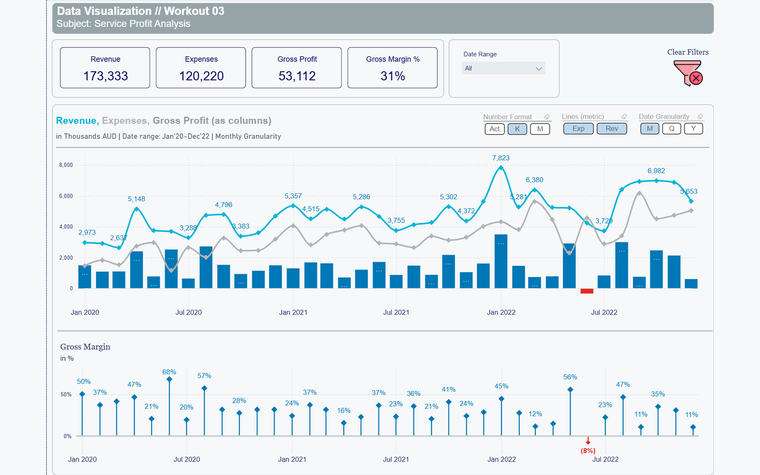
Task: Click Jul 2020 axis label in margin chart
Action: tap(187, 459)
